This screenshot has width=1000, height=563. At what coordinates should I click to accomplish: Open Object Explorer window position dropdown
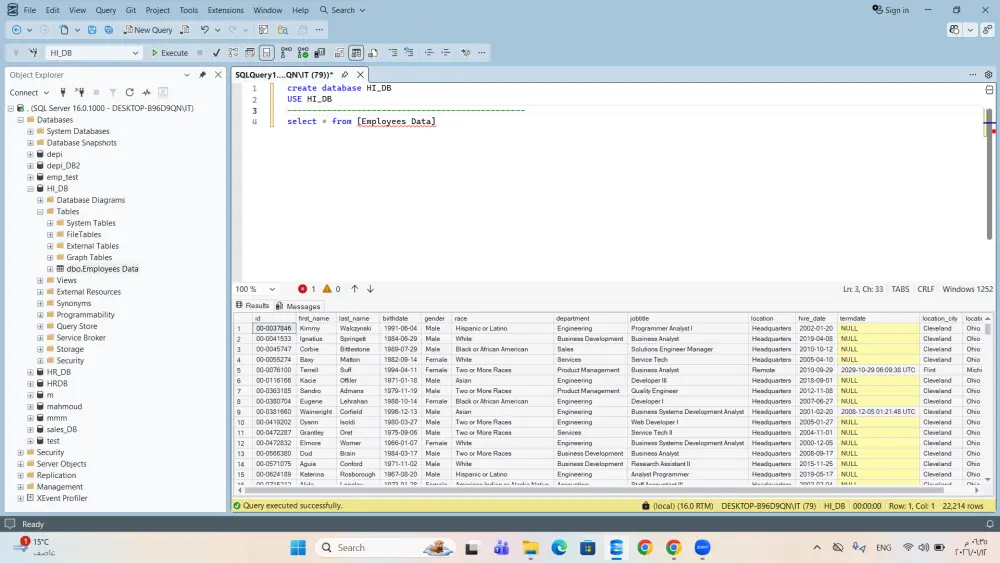(x=187, y=75)
